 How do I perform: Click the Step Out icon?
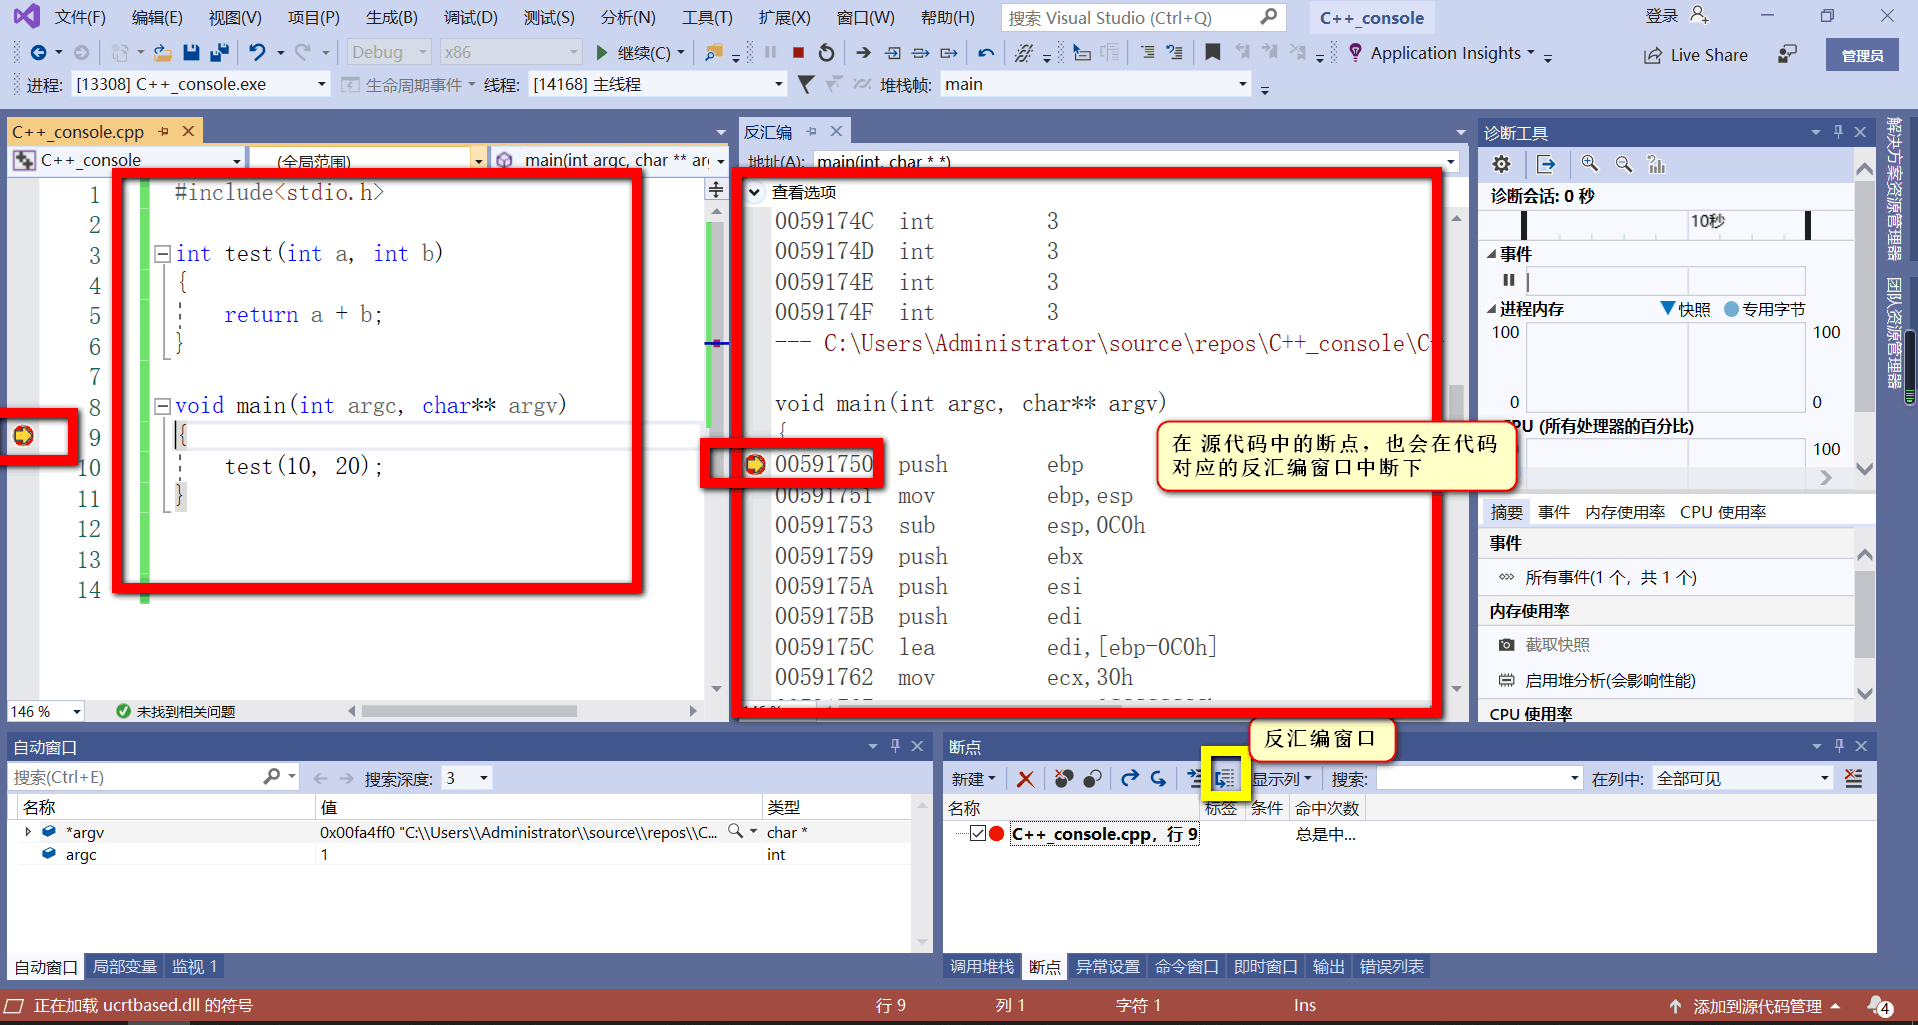coord(949,52)
